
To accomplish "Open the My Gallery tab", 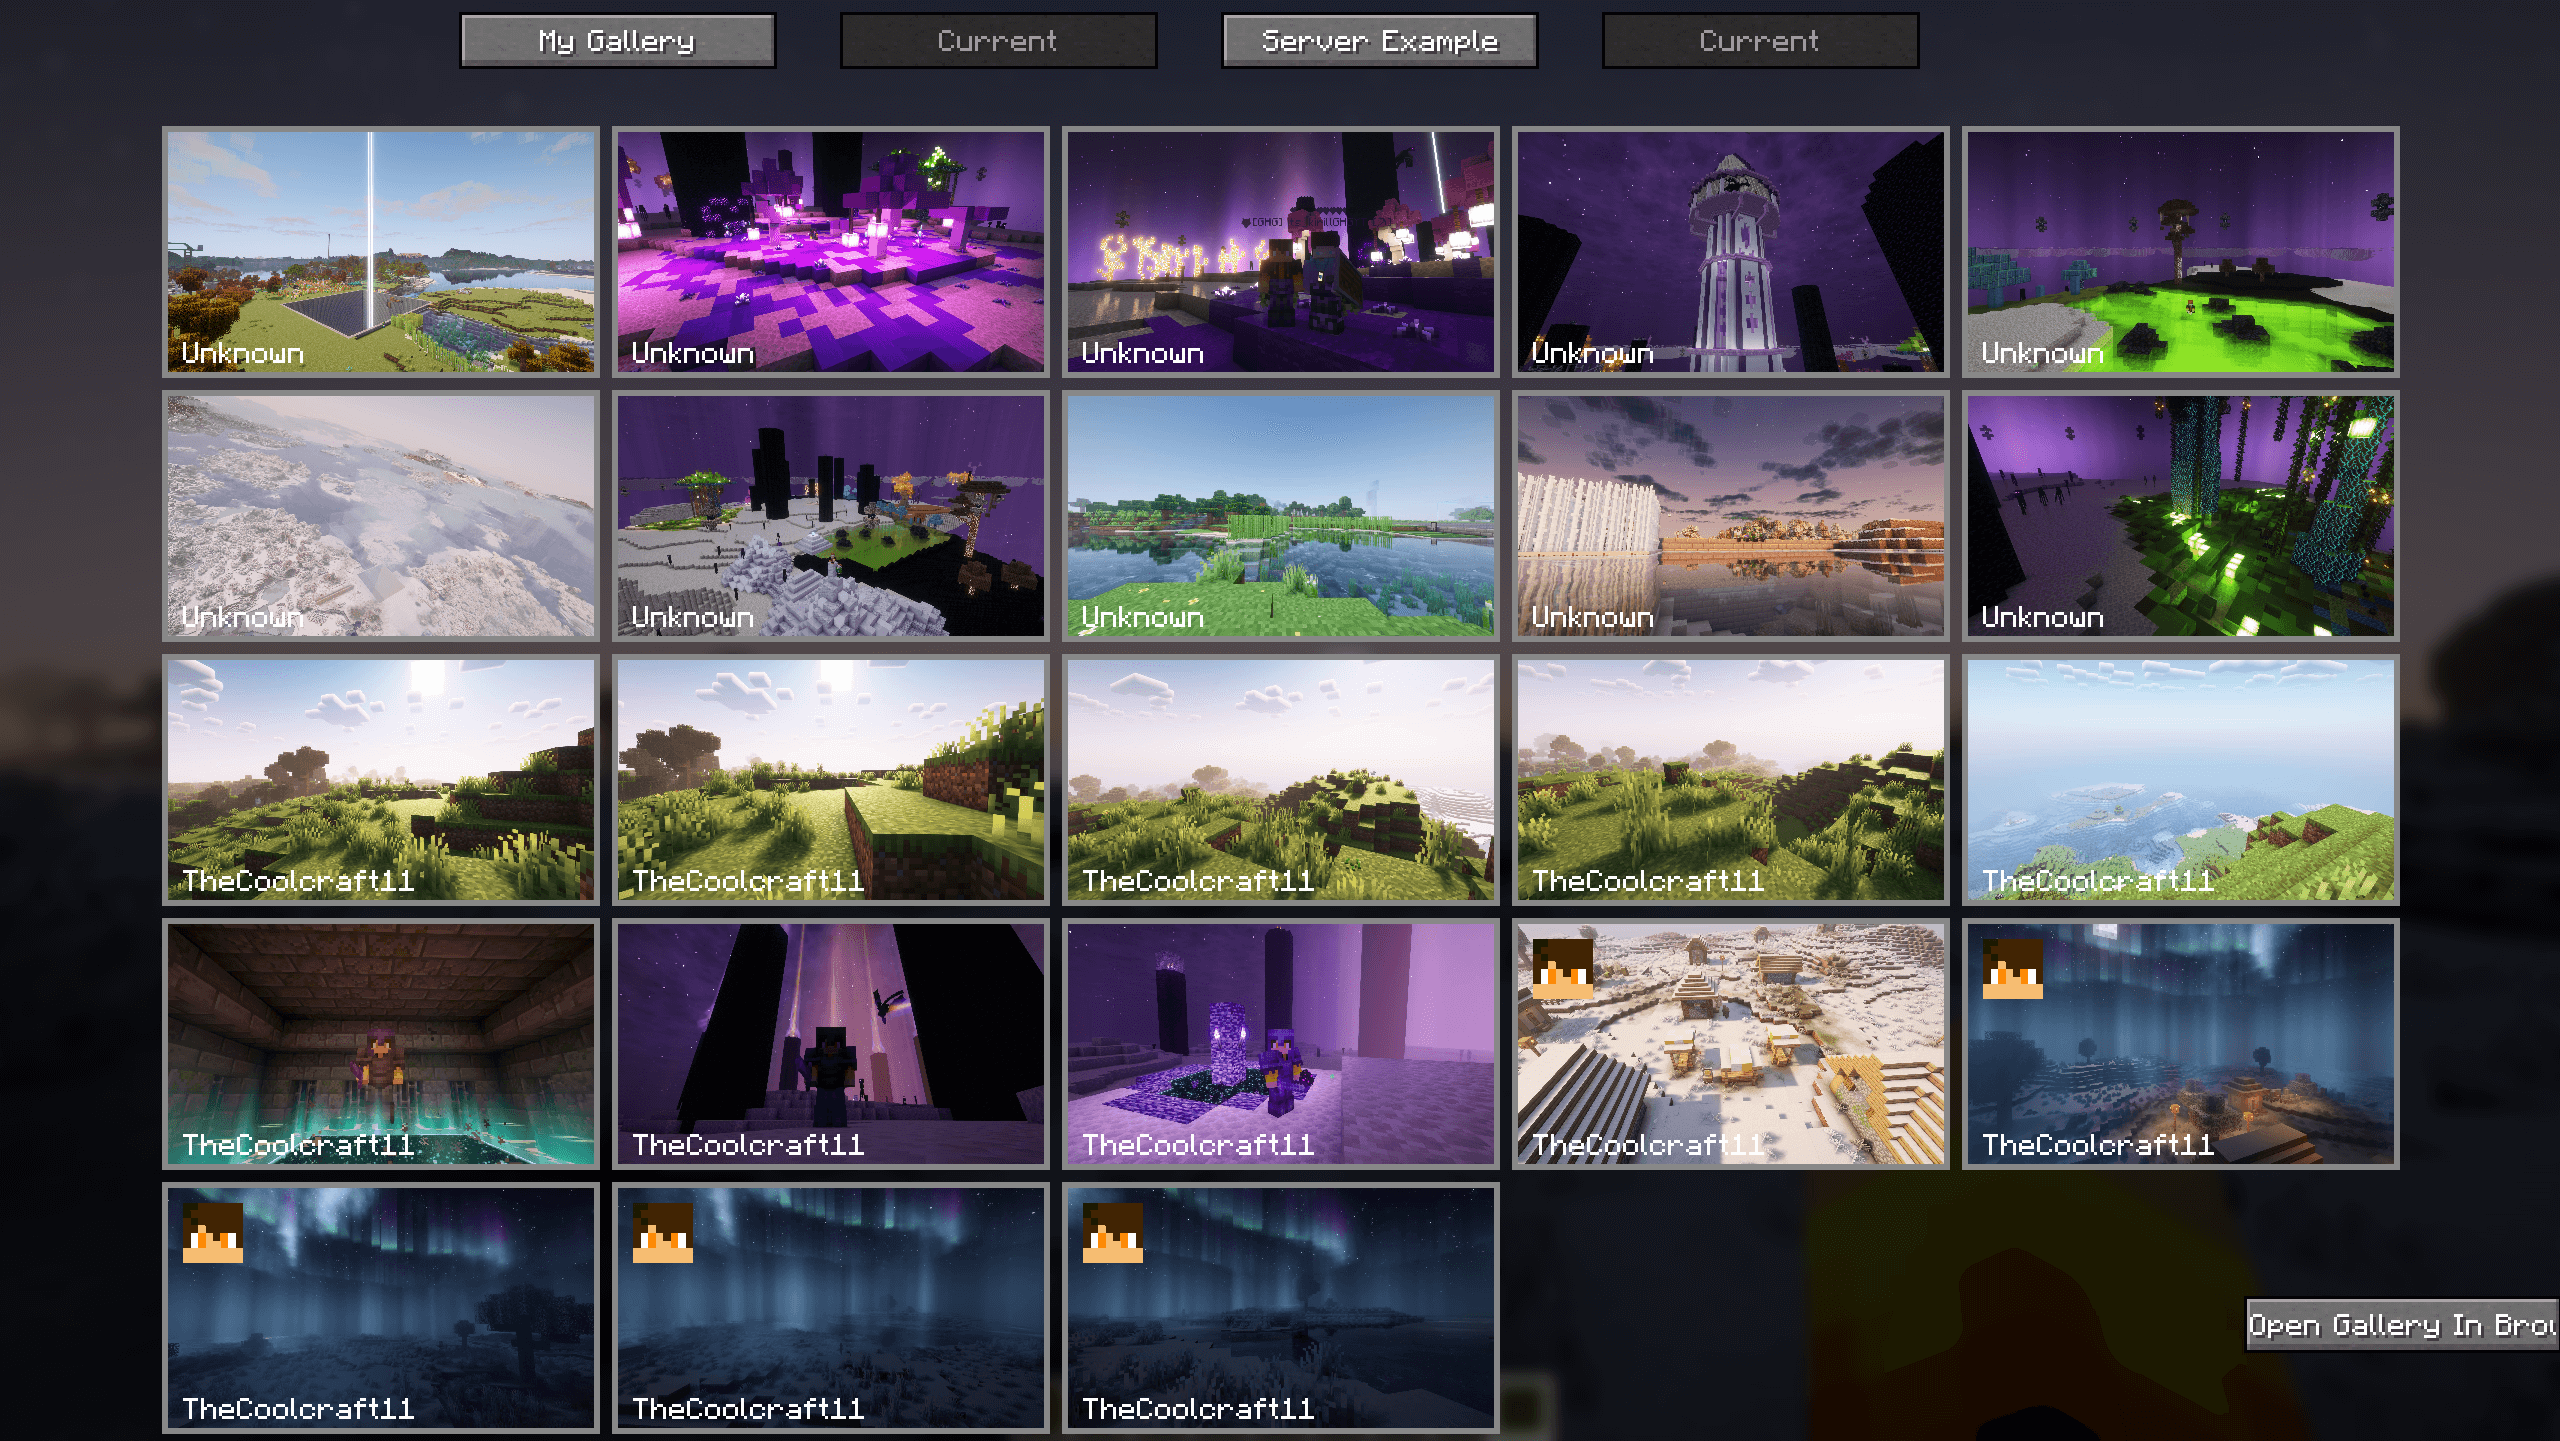I will pos(617,41).
